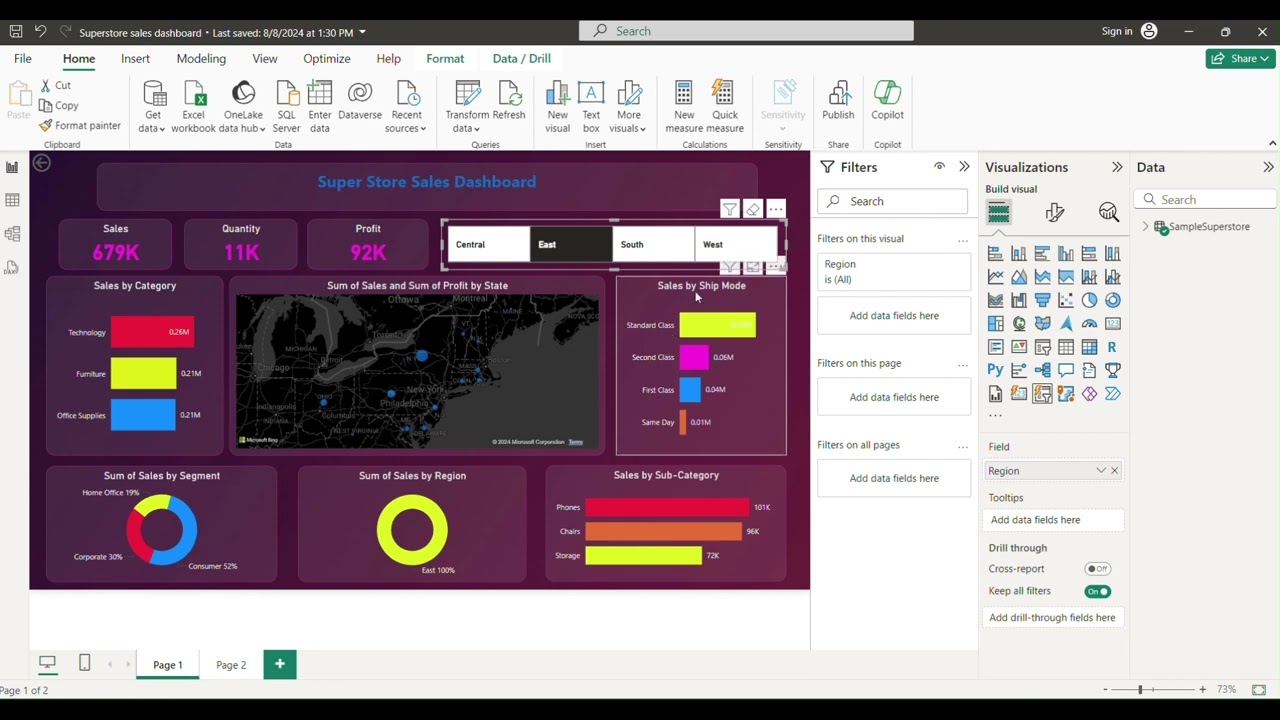
Task: Open the Data / Drill tab
Action: click(x=522, y=59)
